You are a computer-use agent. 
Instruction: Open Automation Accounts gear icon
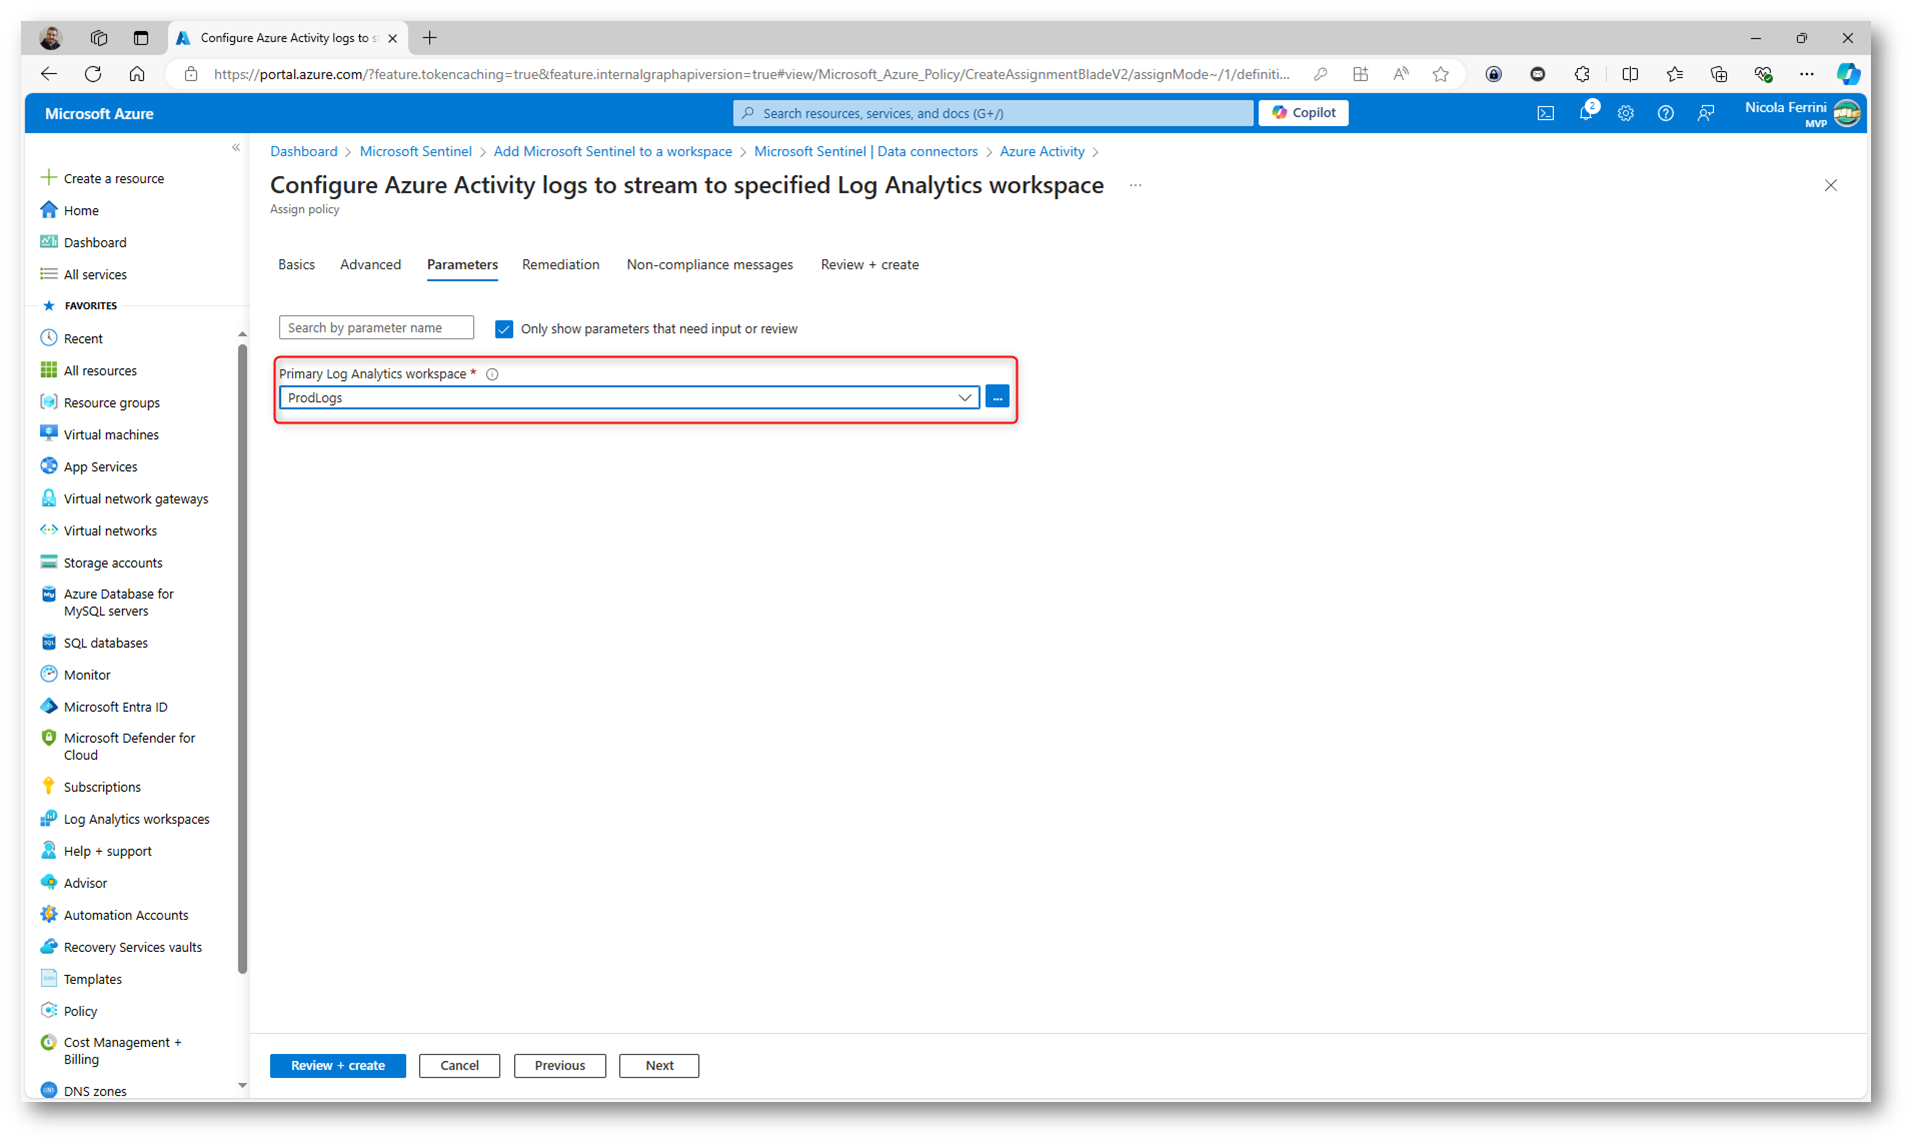pos(48,914)
